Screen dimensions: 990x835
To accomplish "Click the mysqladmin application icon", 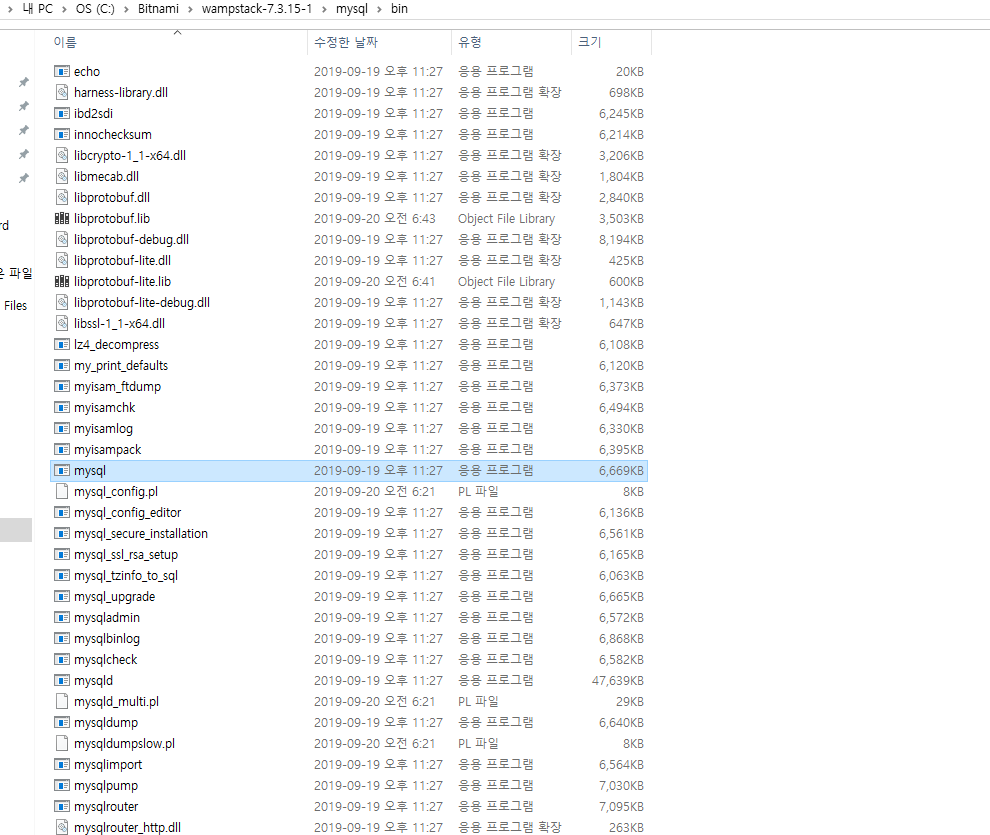I will tap(62, 617).
